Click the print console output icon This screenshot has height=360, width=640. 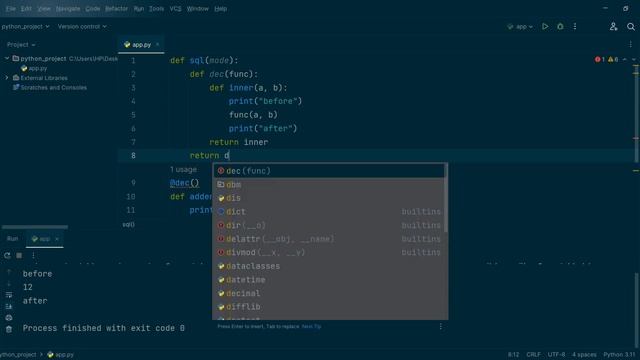pyautogui.click(x=9, y=318)
